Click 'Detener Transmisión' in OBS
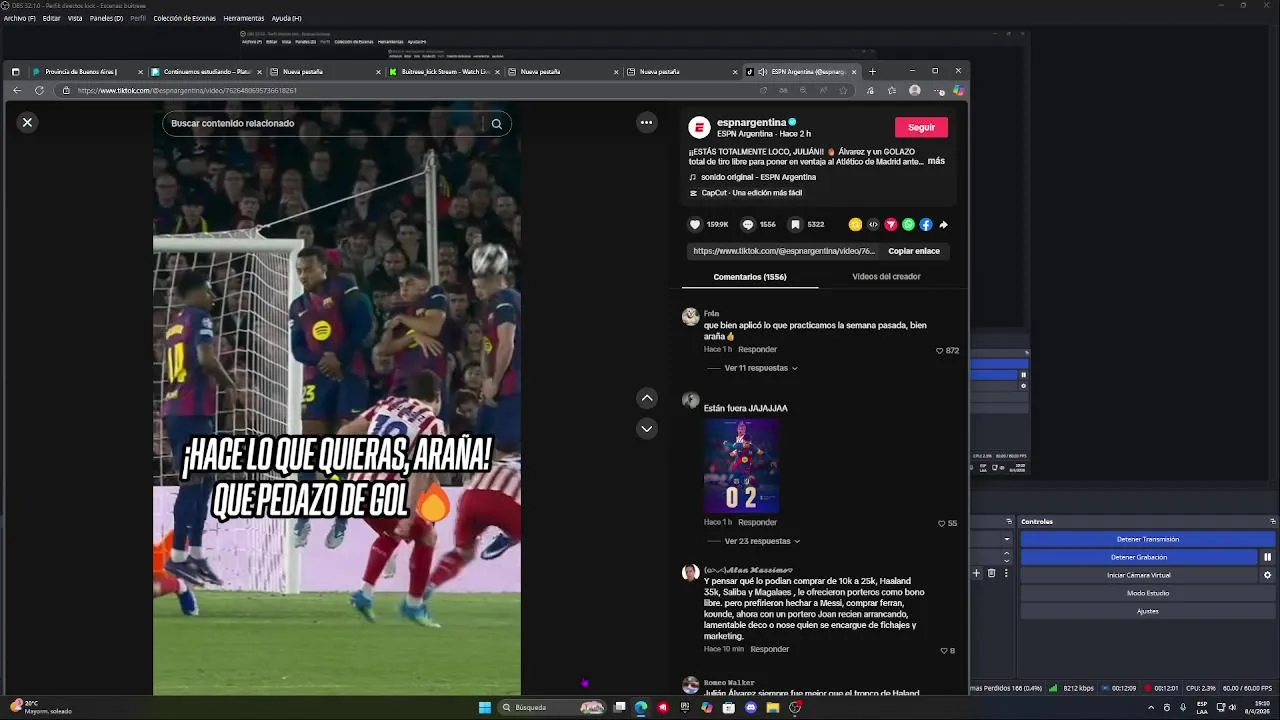The height and width of the screenshot is (720, 1280). pyautogui.click(x=1148, y=539)
